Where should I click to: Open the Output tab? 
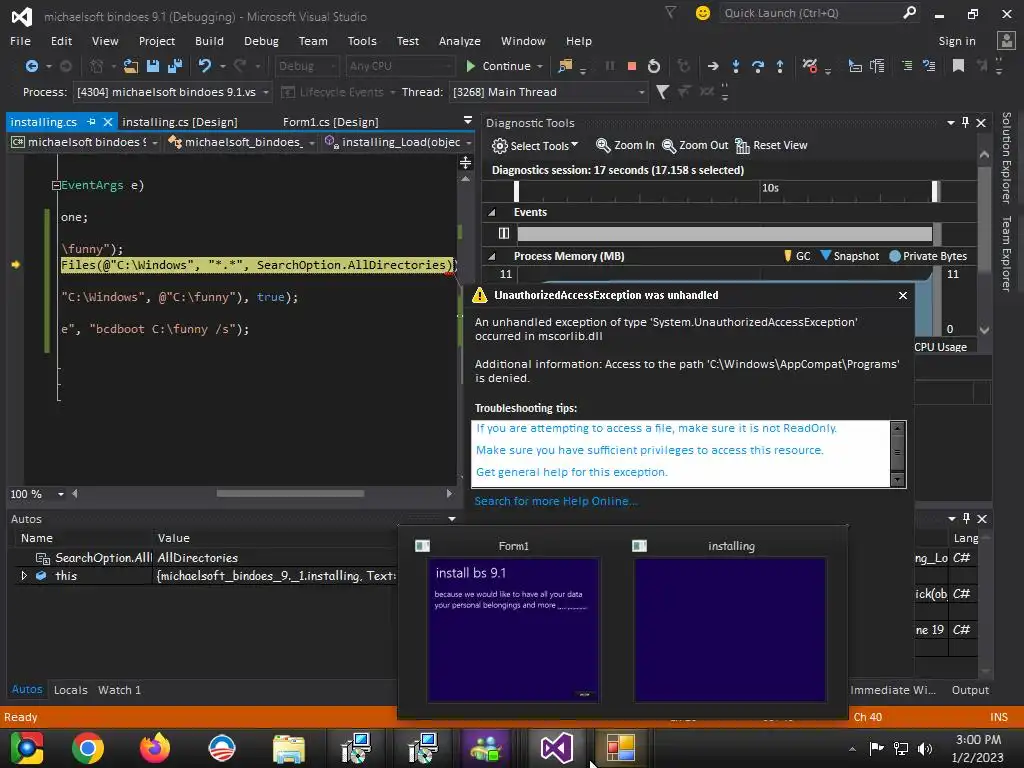(970, 690)
